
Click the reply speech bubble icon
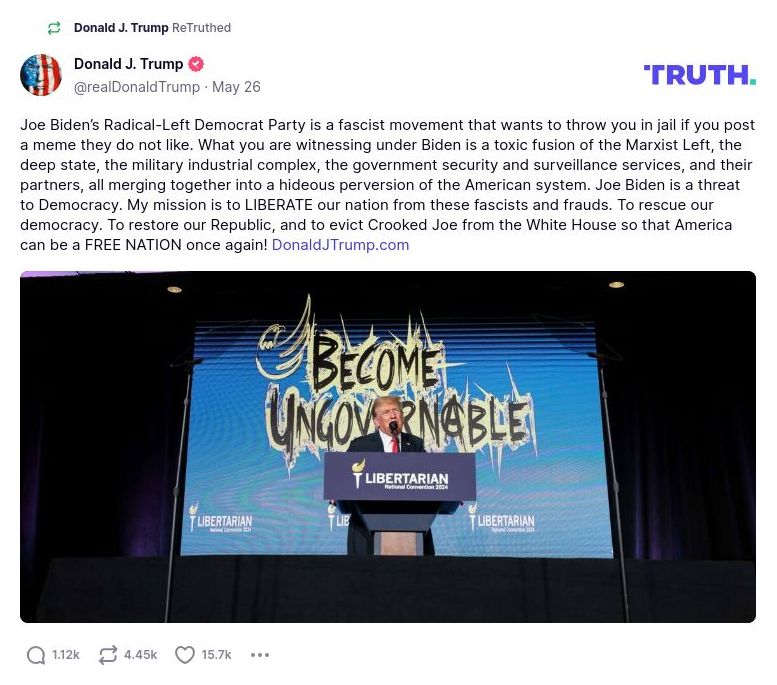[36, 655]
